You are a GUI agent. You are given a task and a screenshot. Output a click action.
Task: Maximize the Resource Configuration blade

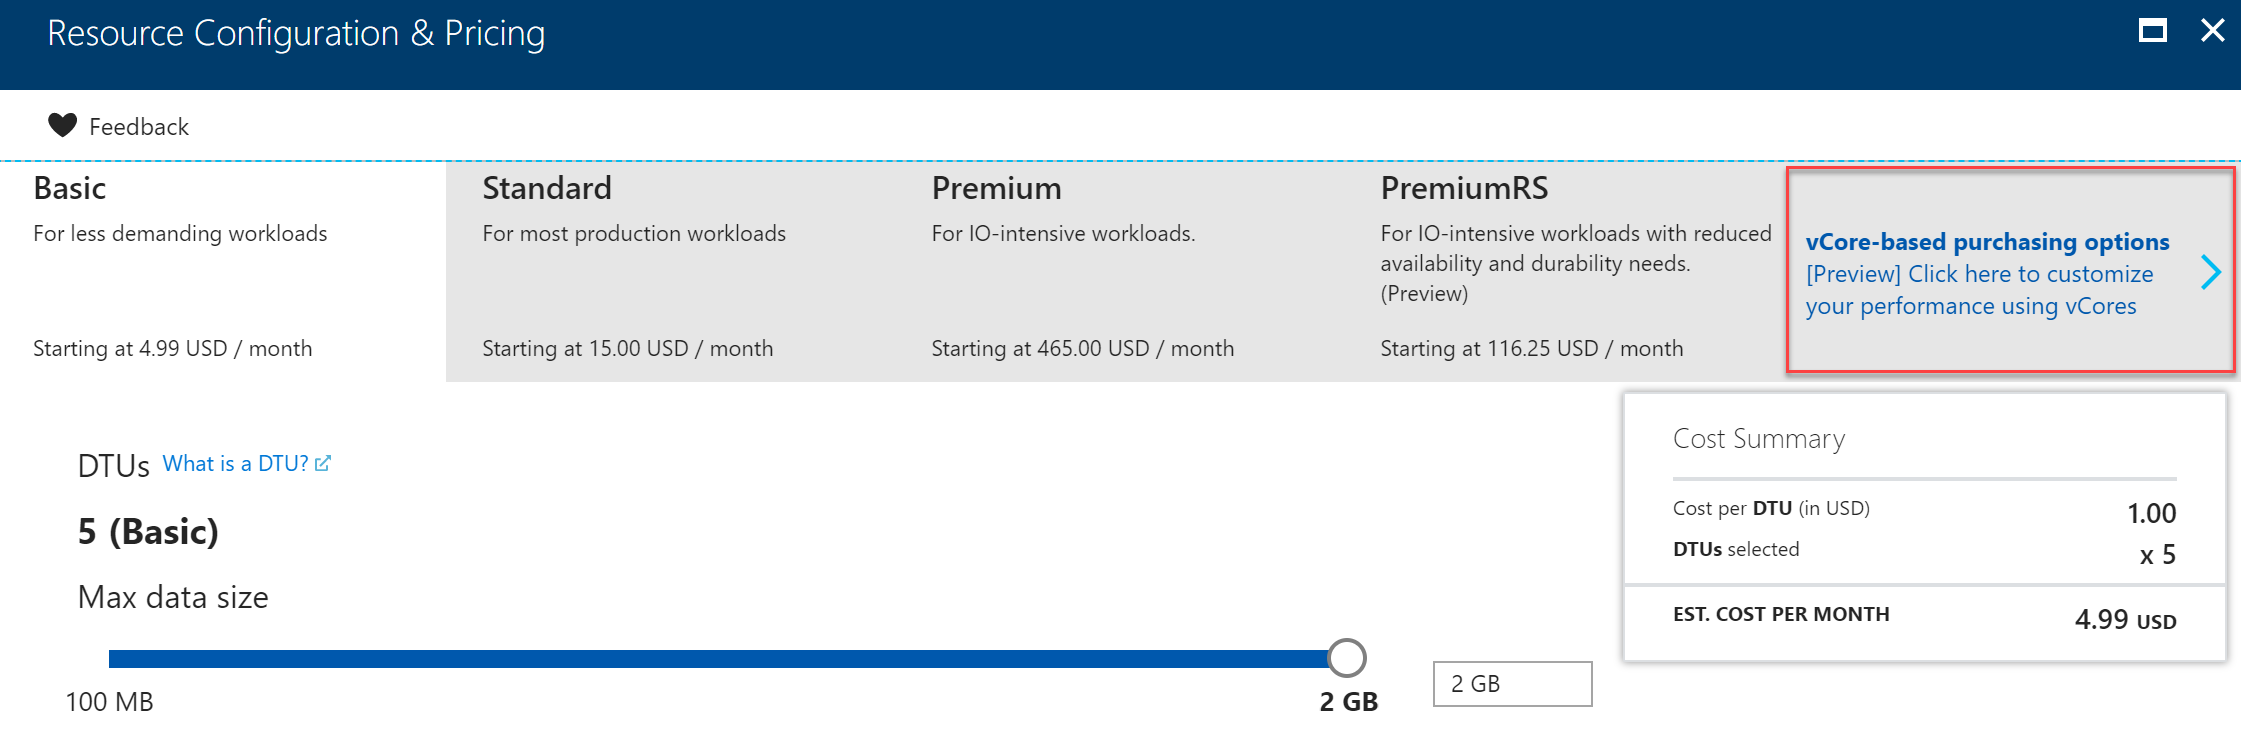pyautogui.click(x=2152, y=31)
